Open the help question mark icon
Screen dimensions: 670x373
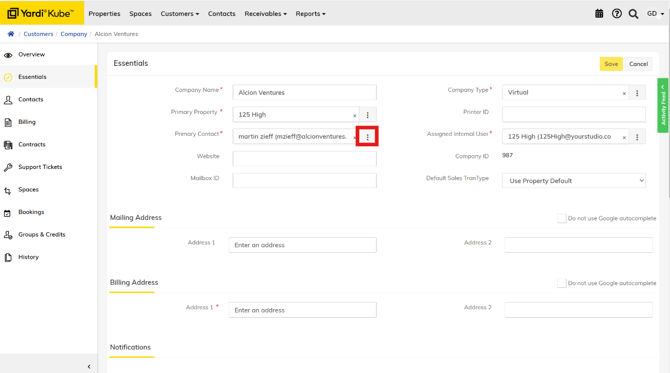[617, 14]
